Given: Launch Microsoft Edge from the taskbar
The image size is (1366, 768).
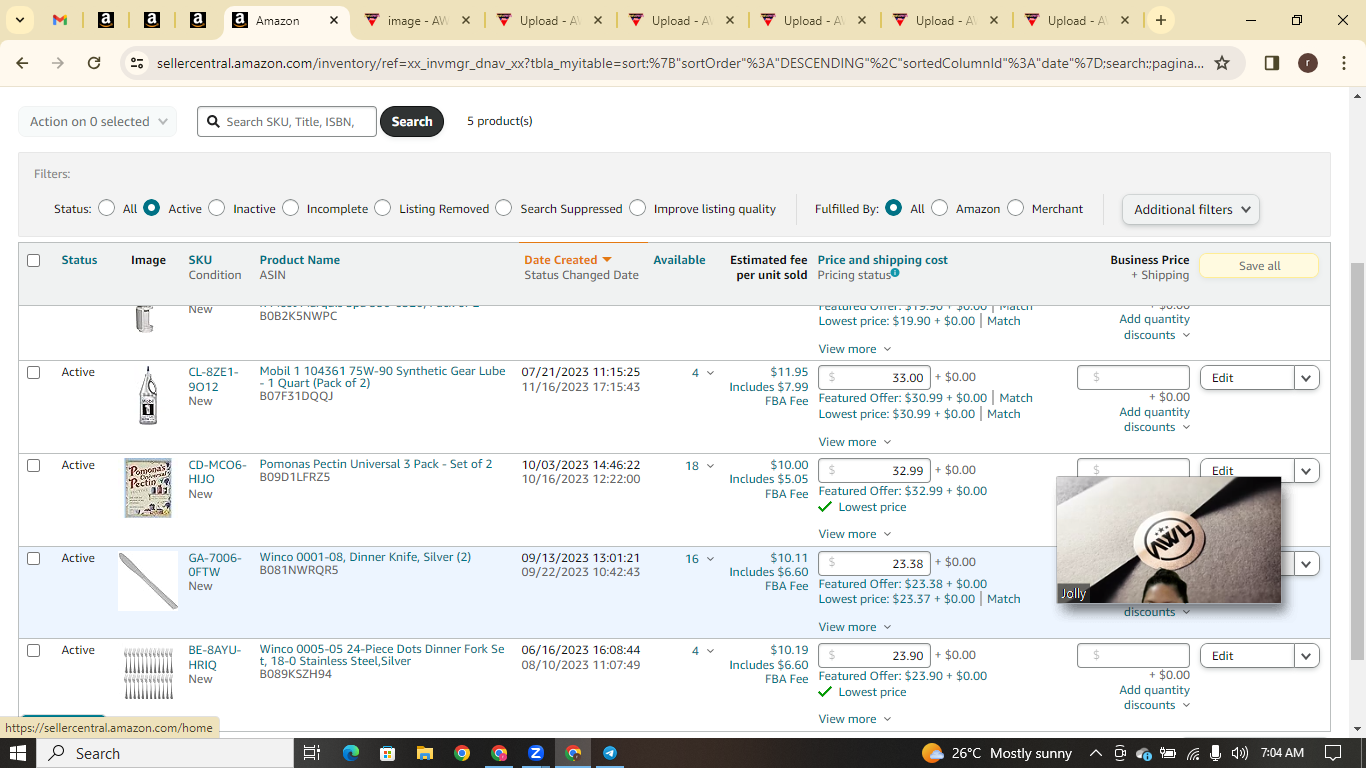Looking at the screenshot, I should pos(350,753).
